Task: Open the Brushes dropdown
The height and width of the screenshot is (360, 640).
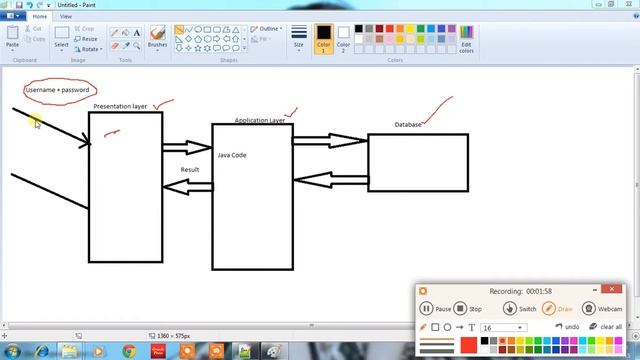Action: [x=158, y=50]
